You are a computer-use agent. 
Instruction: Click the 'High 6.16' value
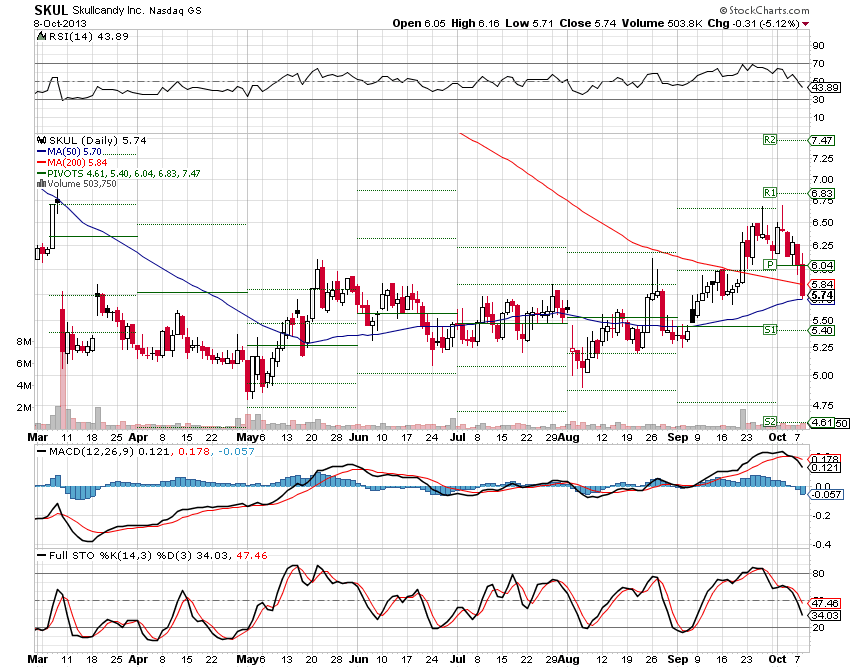pos(475,23)
